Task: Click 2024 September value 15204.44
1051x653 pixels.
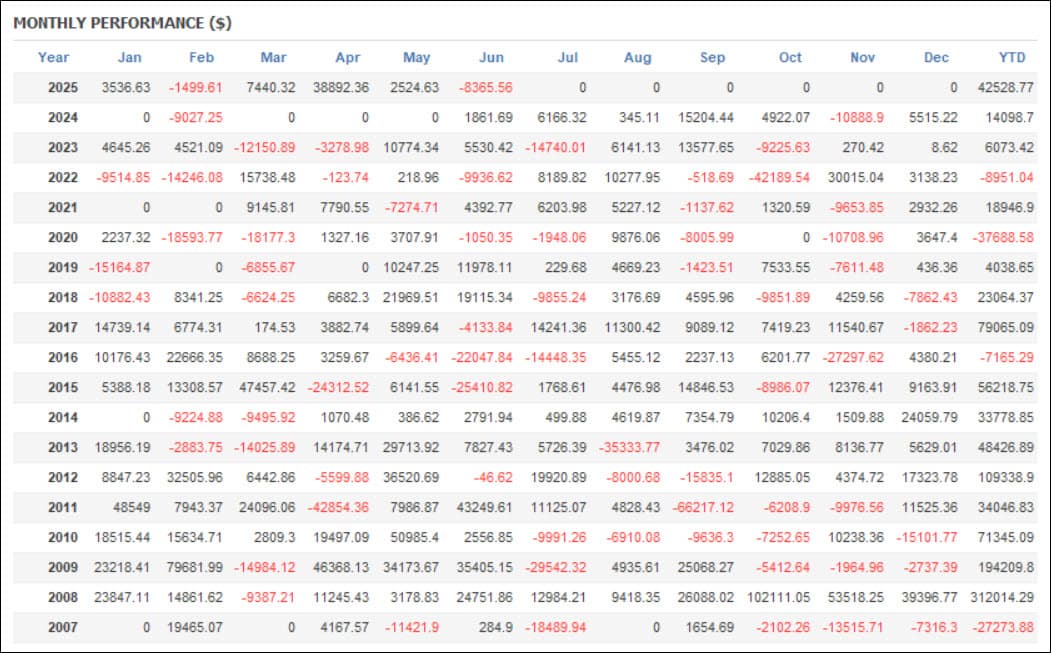Action: tap(706, 118)
